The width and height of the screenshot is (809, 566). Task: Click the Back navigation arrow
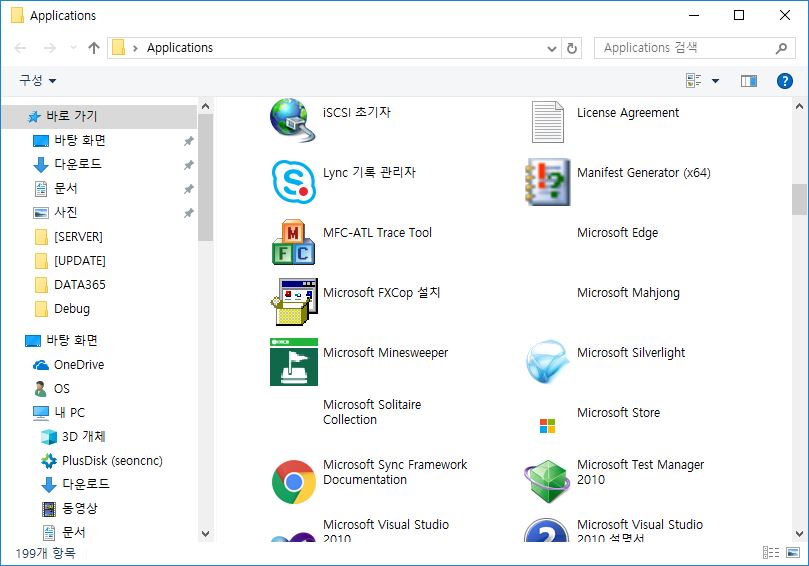pos(20,48)
